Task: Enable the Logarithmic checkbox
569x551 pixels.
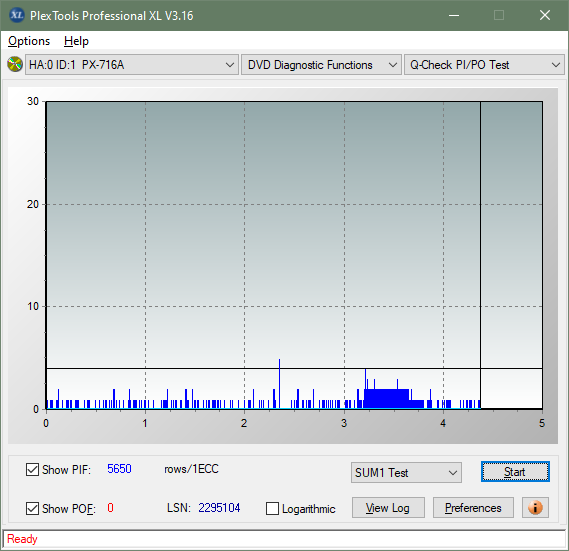Action: click(x=272, y=508)
